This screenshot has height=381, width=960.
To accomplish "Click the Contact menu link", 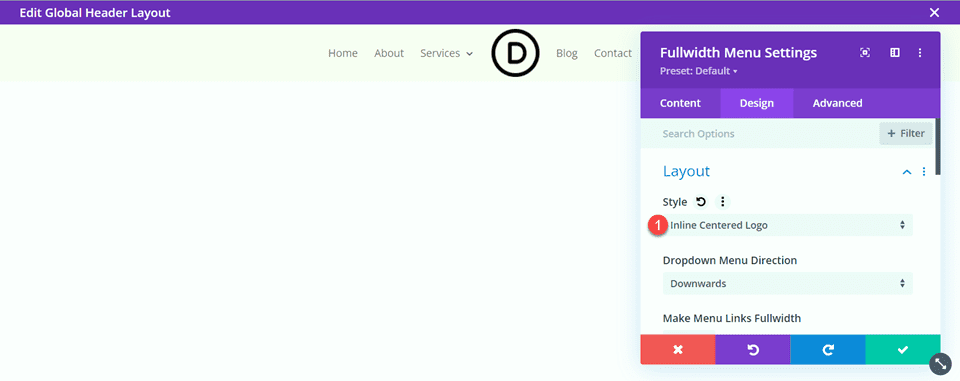I will point(613,53).
